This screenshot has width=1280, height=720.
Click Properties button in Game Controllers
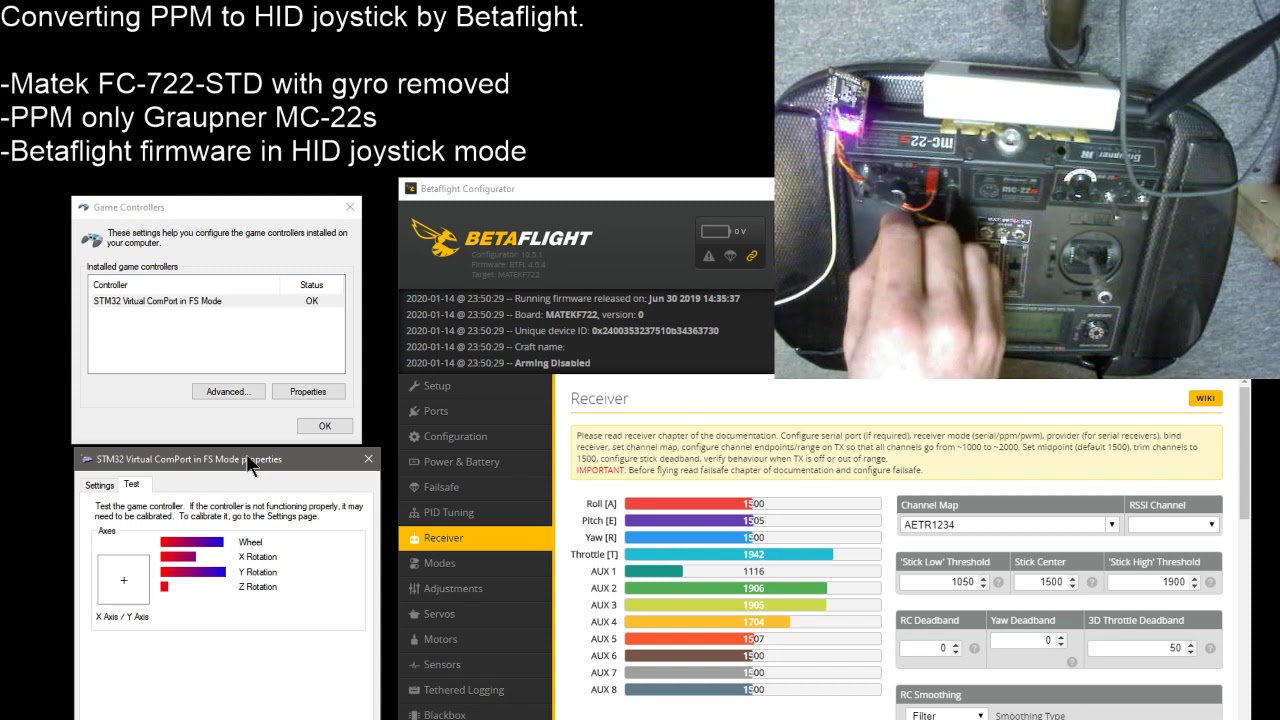(x=308, y=392)
